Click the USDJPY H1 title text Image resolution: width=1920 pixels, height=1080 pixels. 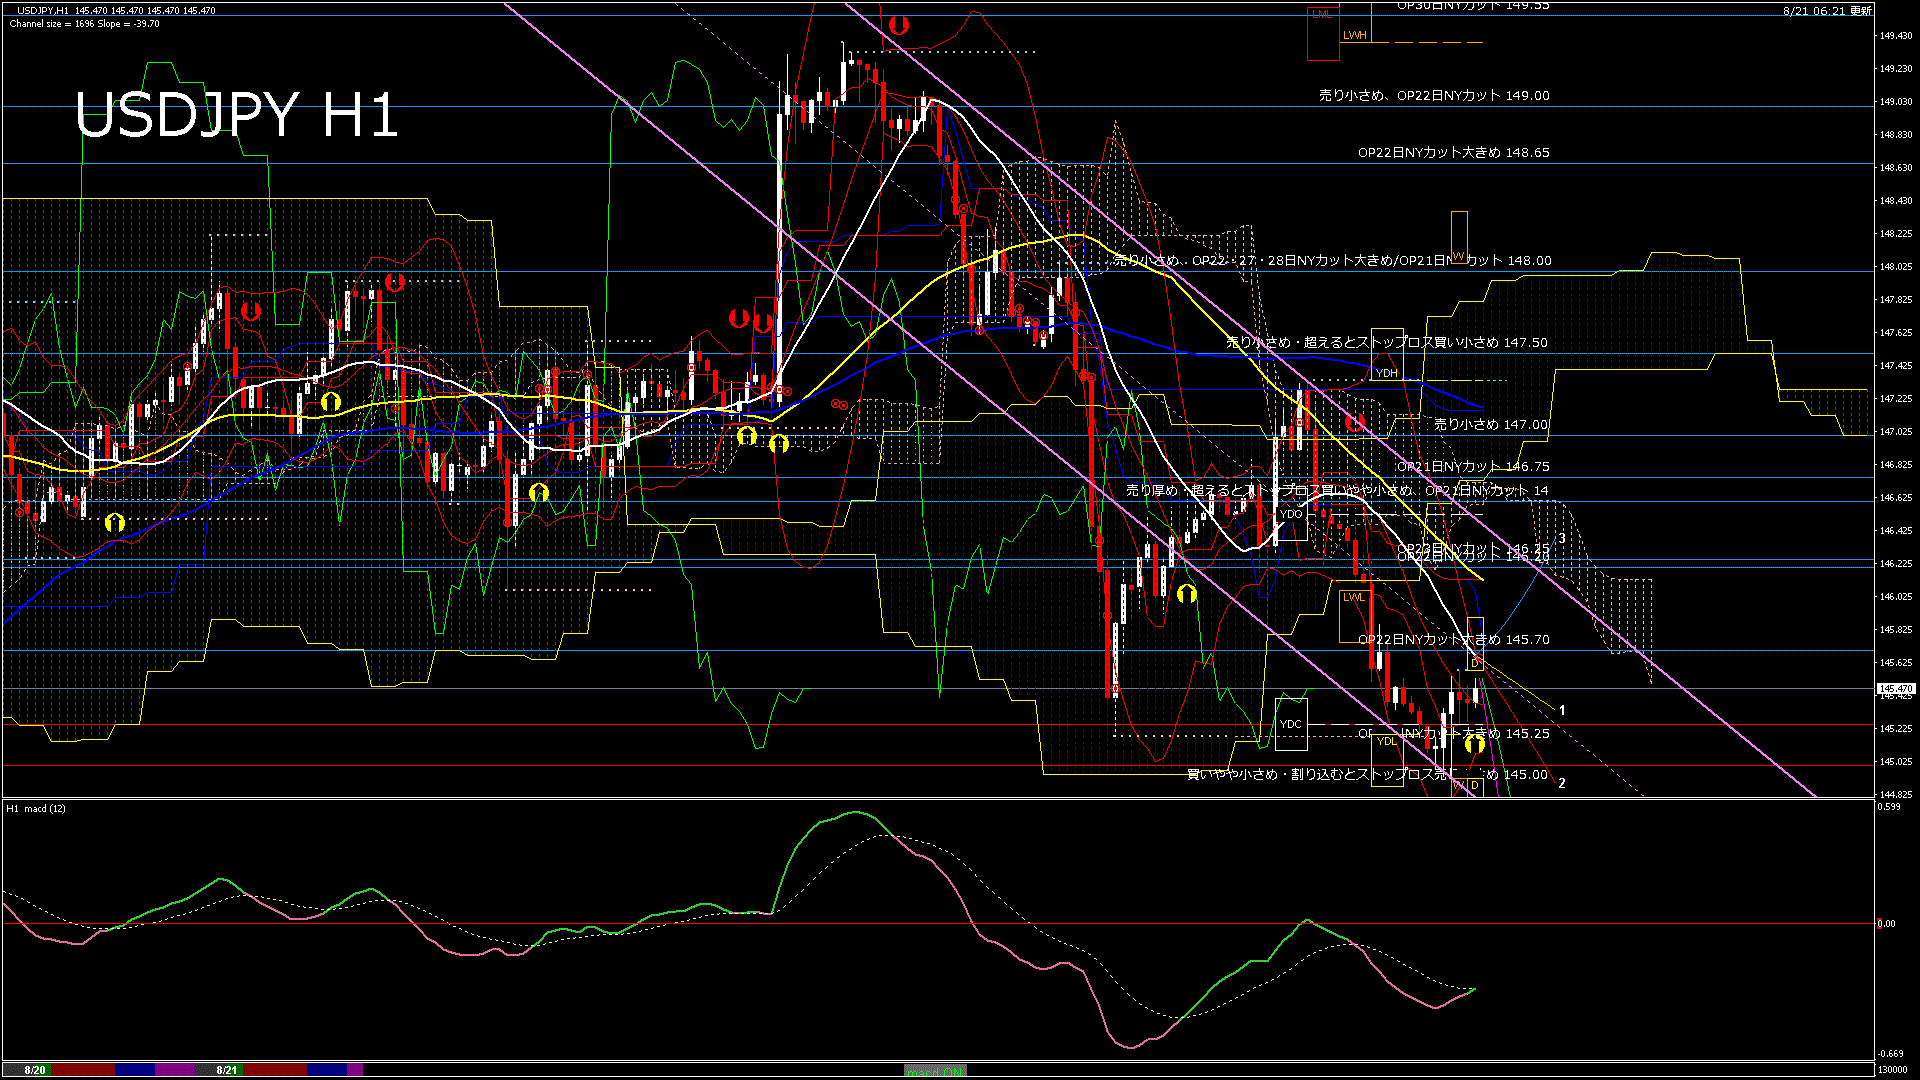236,115
